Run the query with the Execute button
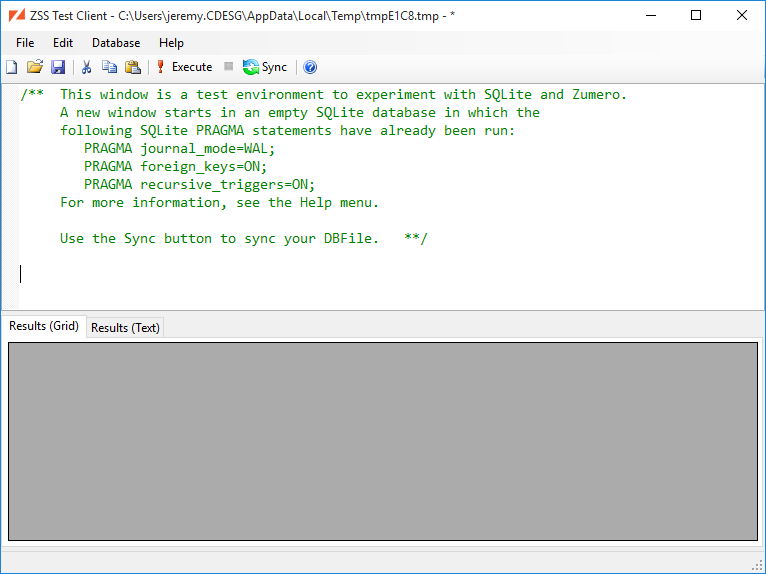 (184, 67)
